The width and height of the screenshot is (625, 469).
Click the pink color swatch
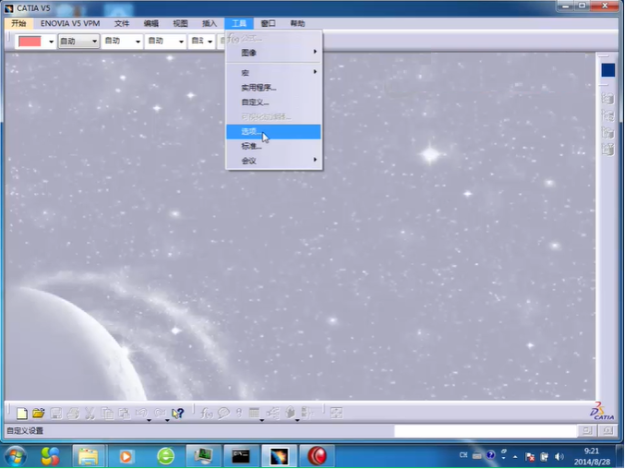[x=30, y=41]
